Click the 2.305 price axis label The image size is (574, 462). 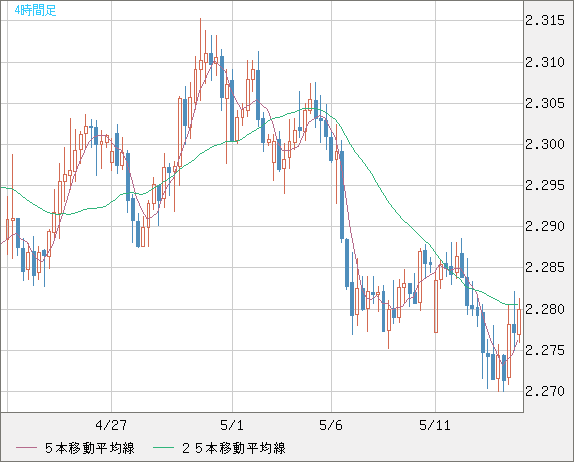coord(545,103)
